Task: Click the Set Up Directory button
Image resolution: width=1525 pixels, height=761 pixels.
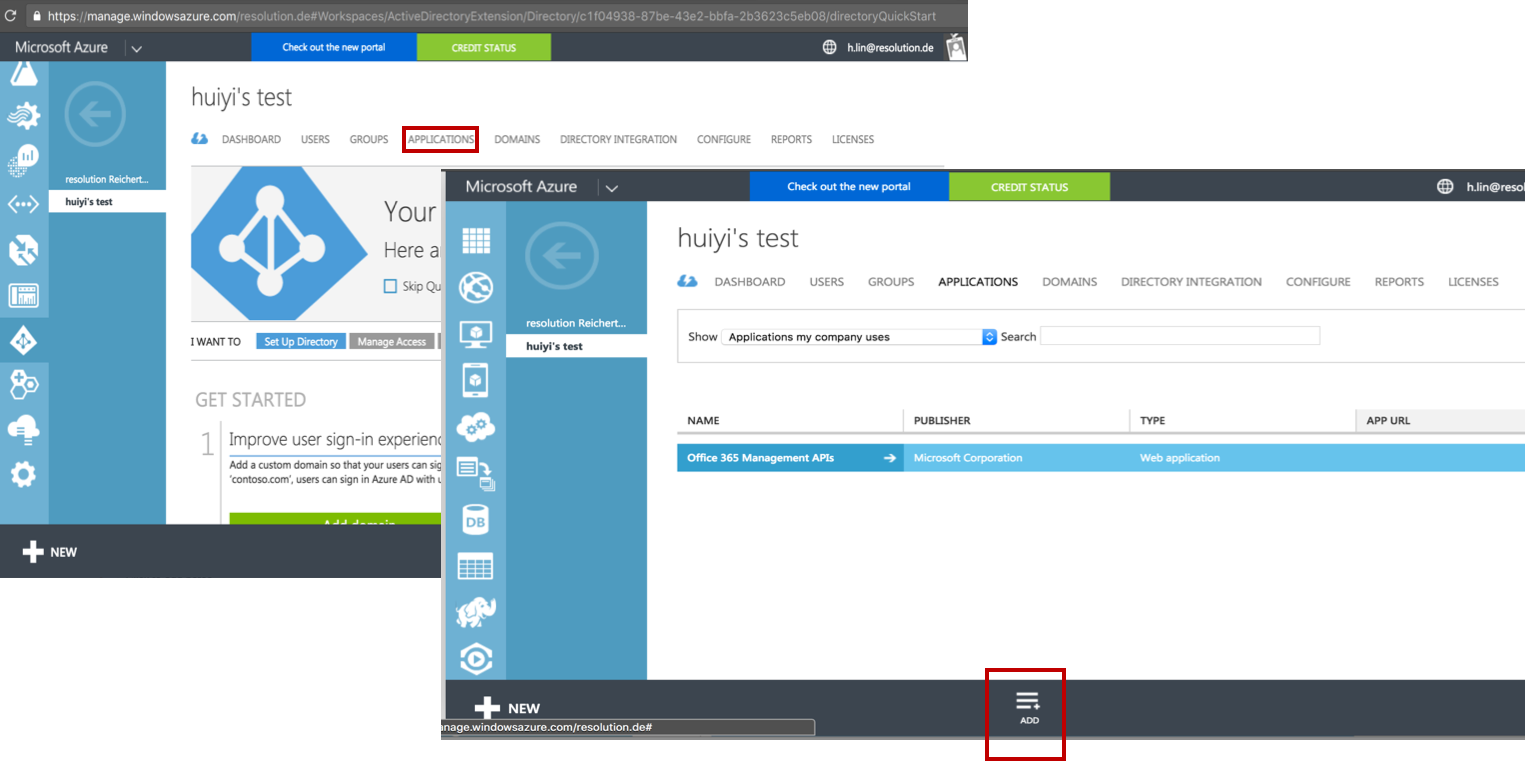Action: pyautogui.click(x=301, y=341)
